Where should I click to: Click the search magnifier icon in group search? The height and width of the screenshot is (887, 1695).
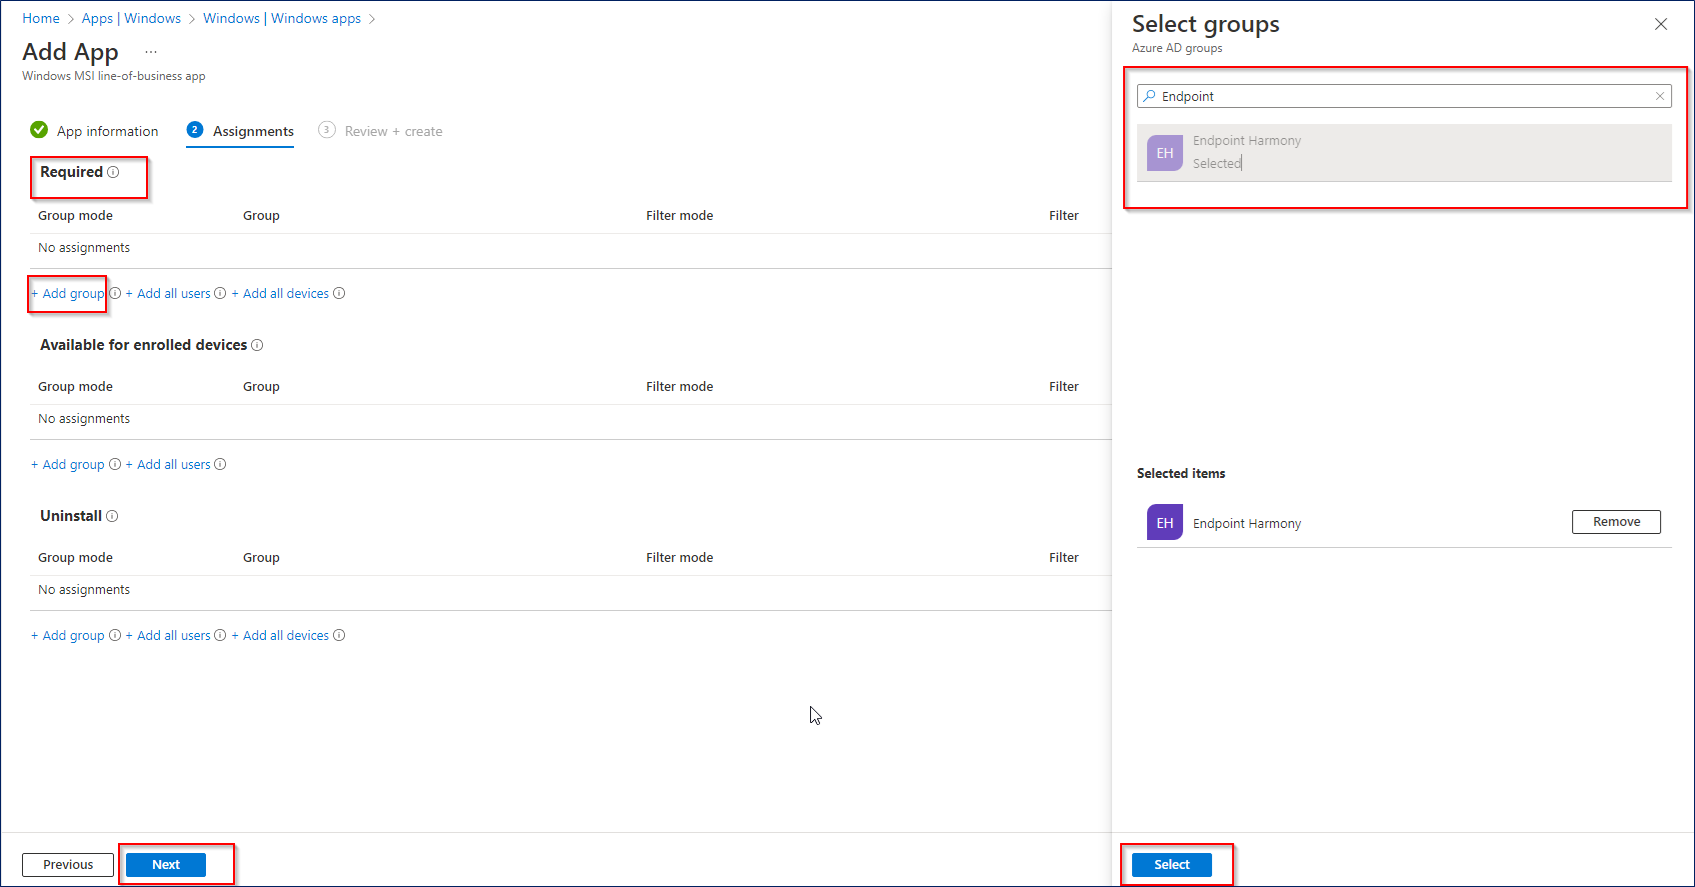[1150, 96]
